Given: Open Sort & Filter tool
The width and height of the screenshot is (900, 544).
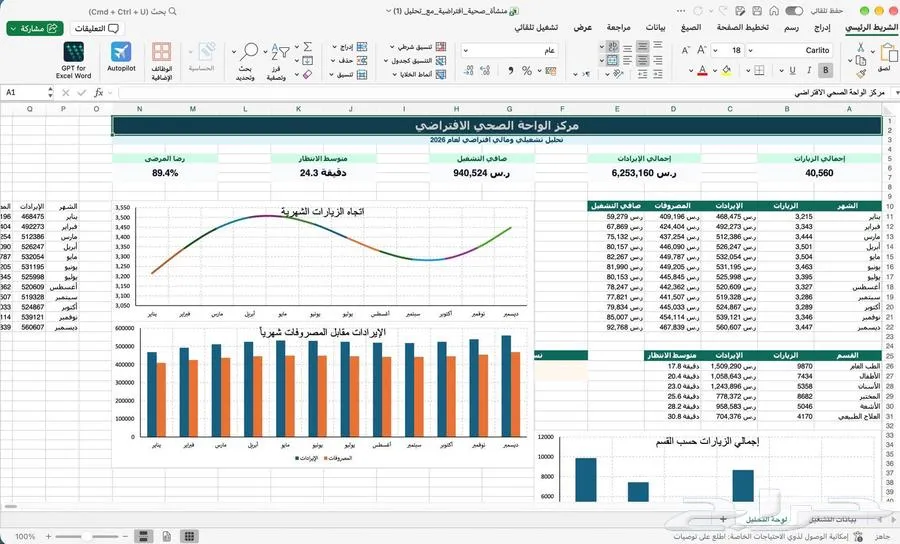Looking at the screenshot, I should click(280, 52).
